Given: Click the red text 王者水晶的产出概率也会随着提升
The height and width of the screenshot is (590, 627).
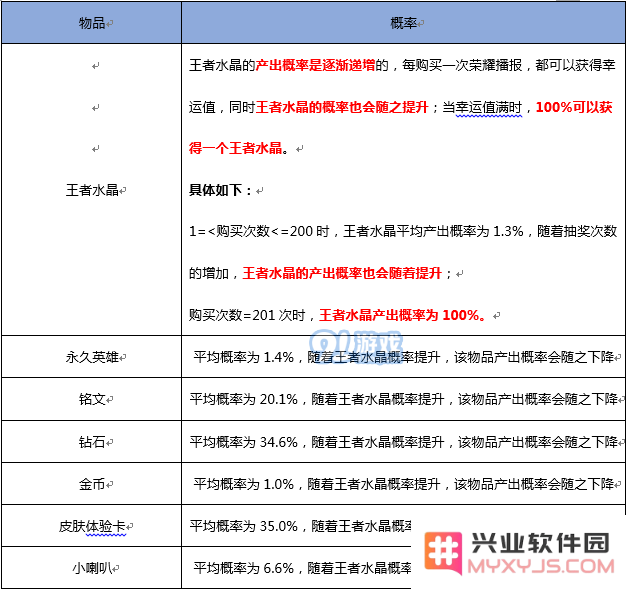Looking at the screenshot, I should [x=342, y=273].
